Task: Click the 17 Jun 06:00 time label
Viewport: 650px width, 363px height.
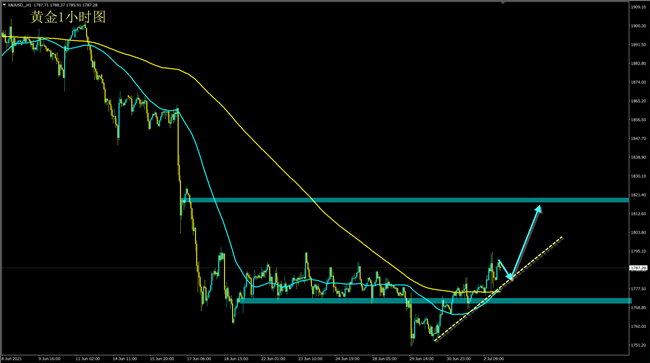Action: point(199,359)
